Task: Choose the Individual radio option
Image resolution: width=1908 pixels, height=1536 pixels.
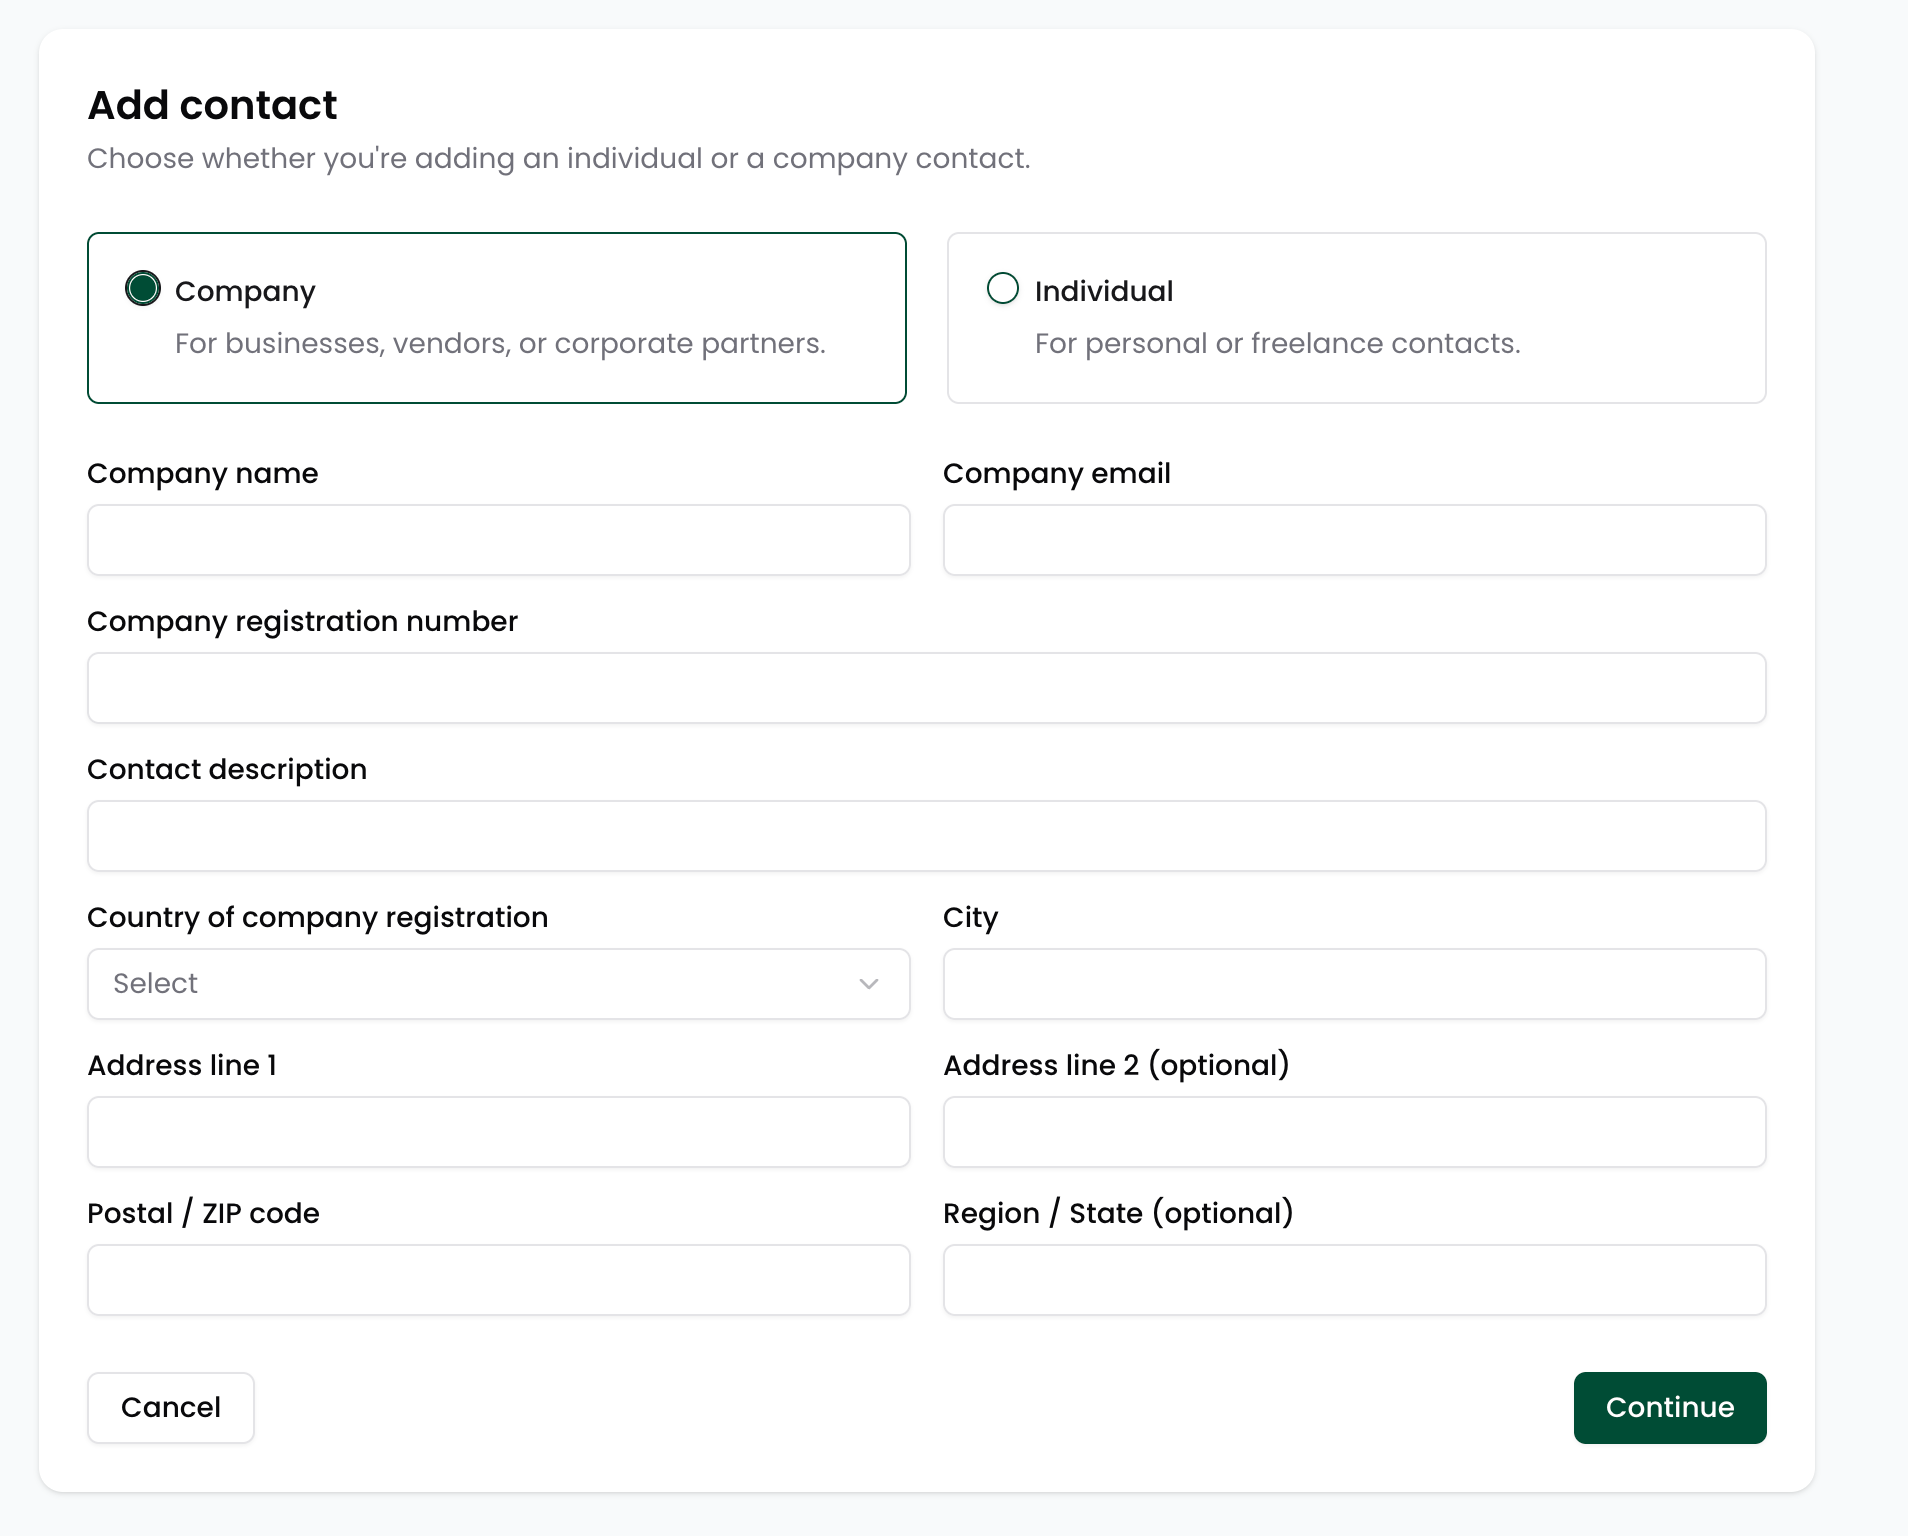Action: coord(1002,289)
